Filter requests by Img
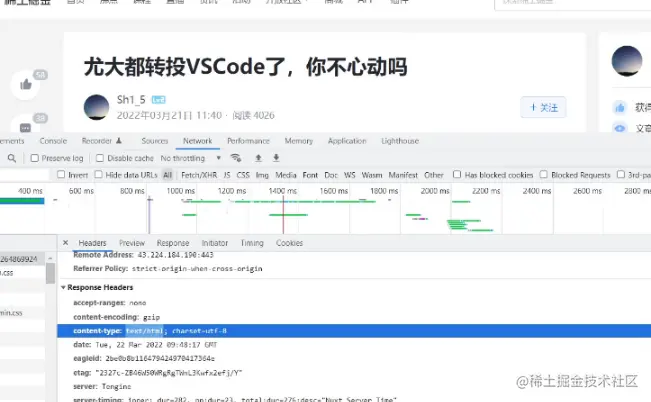The image size is (651, 402). coord(262,175)
